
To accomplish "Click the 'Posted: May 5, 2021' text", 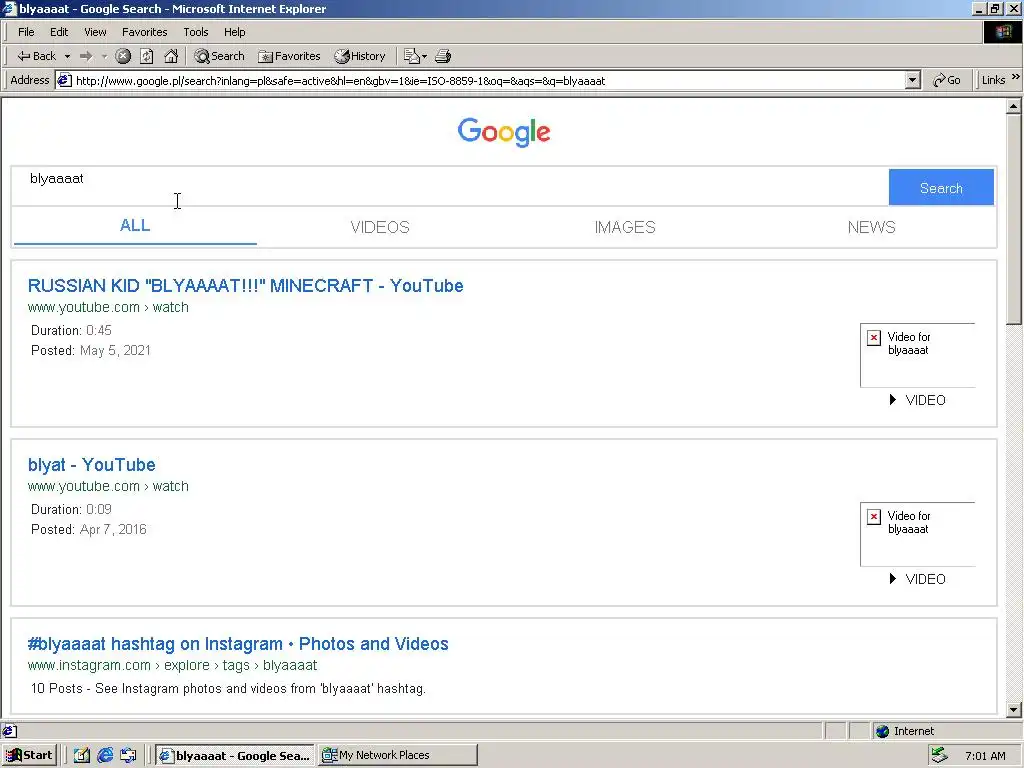I will (91, 351).
